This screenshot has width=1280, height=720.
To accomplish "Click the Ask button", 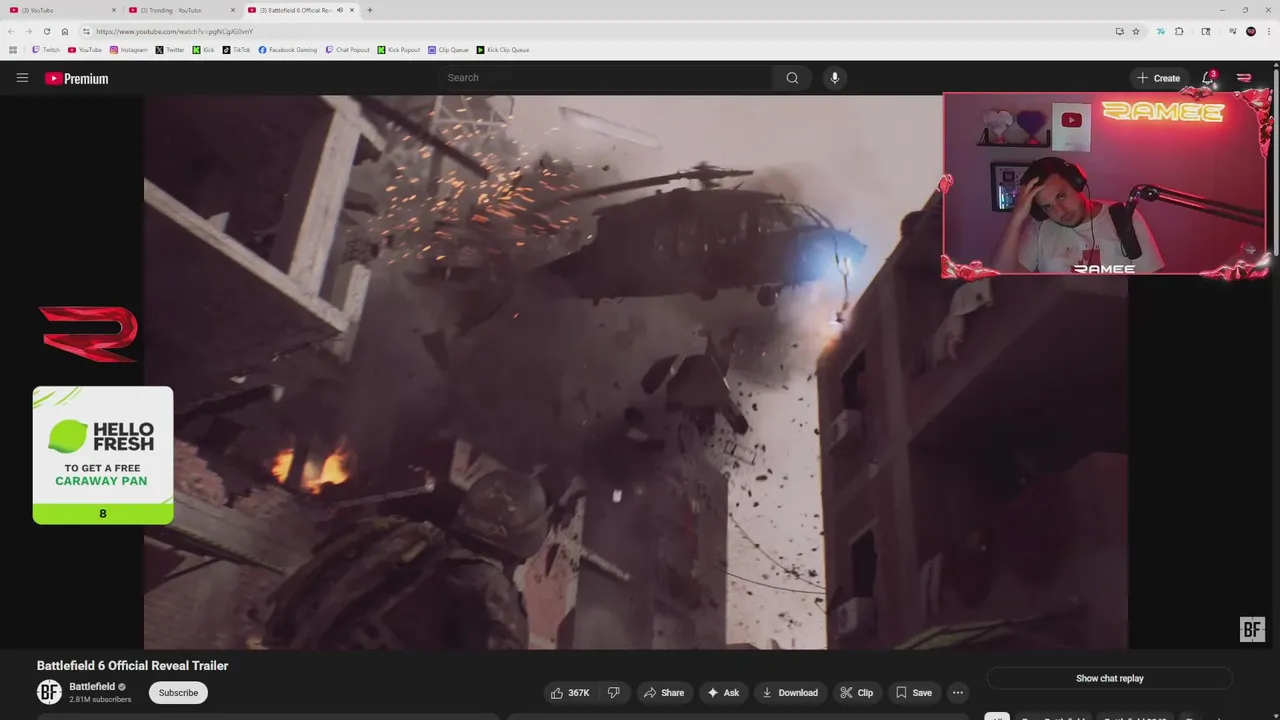I will [x=723, y=693].
